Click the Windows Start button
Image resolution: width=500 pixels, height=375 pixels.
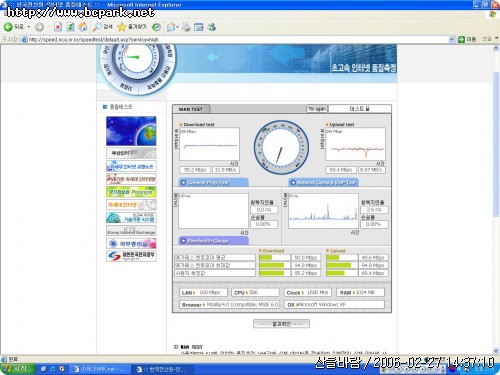coord(17,369)
